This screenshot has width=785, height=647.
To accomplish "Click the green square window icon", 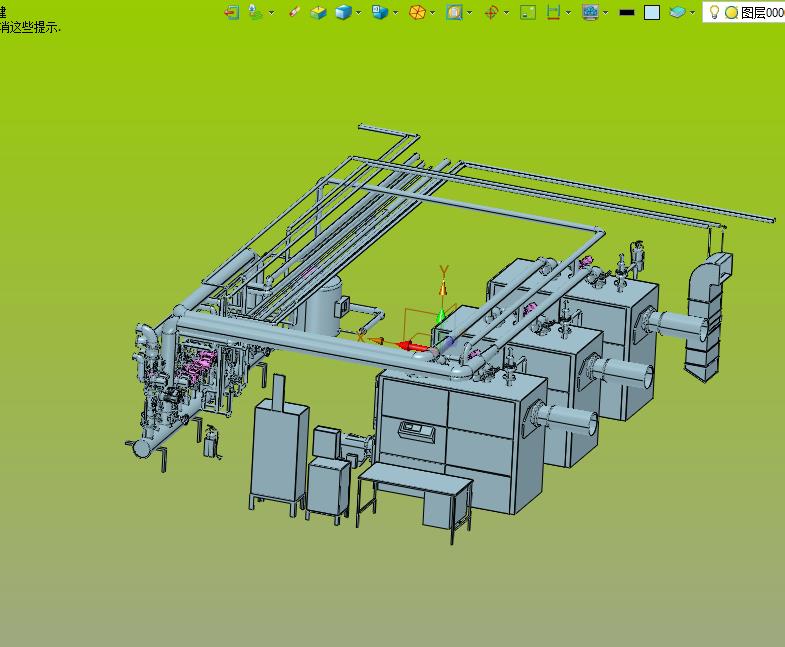I will pos(528,12).
